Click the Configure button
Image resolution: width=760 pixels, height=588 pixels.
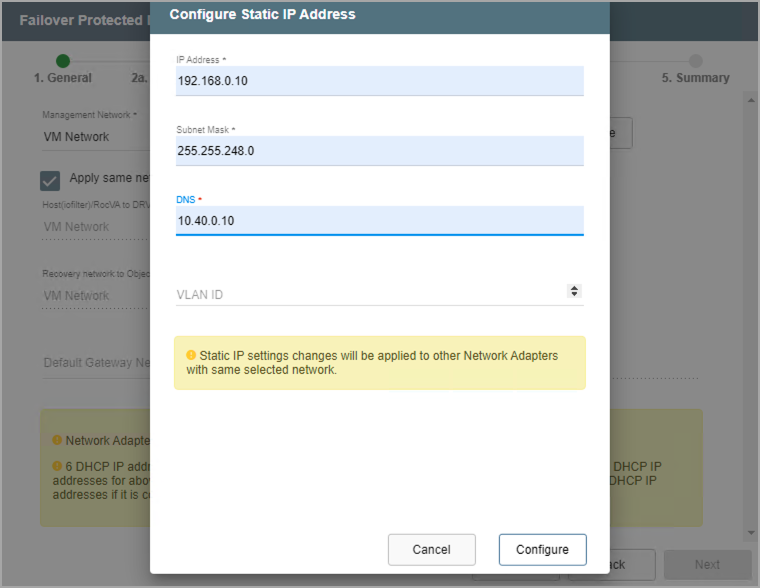click(x=542, y=549)
